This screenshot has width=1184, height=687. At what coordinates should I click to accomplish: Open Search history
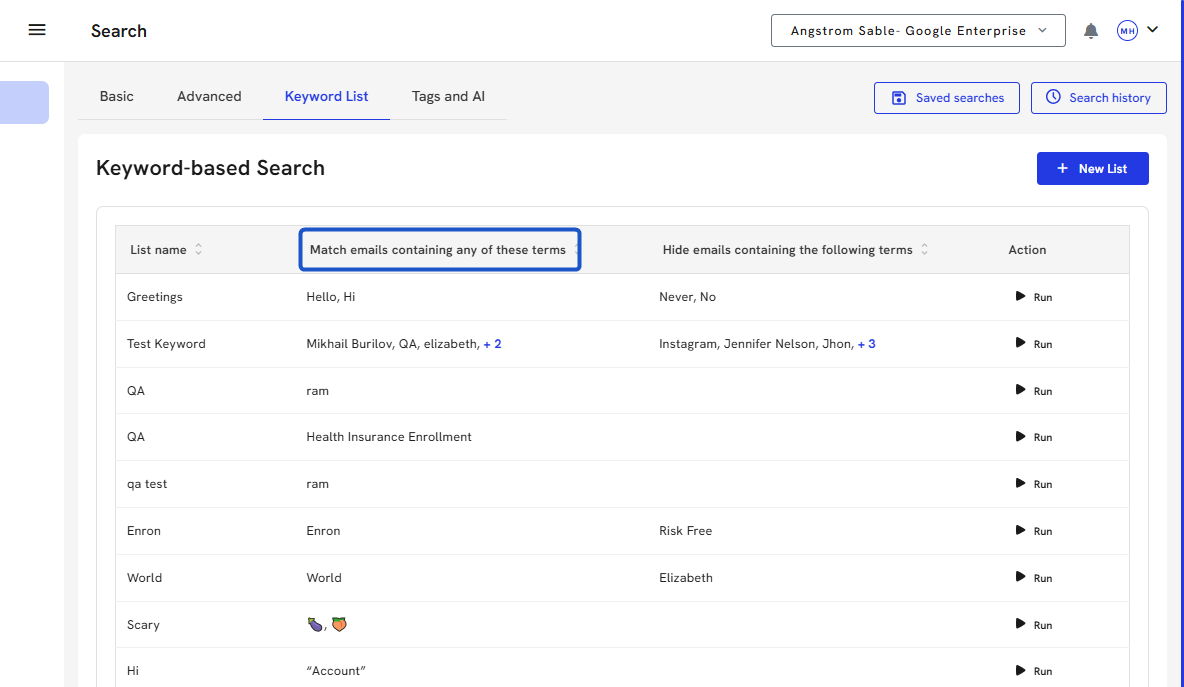[x=1098, y=98]
